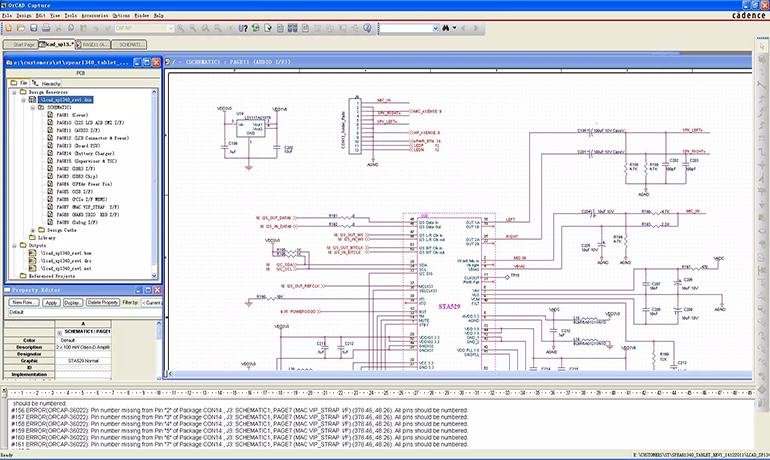Click the Paste toolbar icon
Viewport: 770px width, 460px height.
pyautogui.click(x=83, y=28)
